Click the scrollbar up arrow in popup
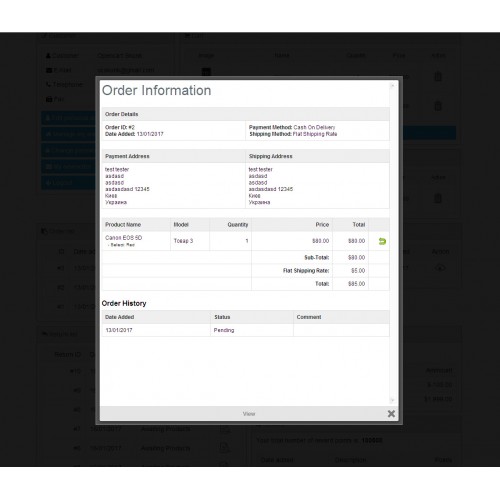500x500 pixels. point(392,86)
